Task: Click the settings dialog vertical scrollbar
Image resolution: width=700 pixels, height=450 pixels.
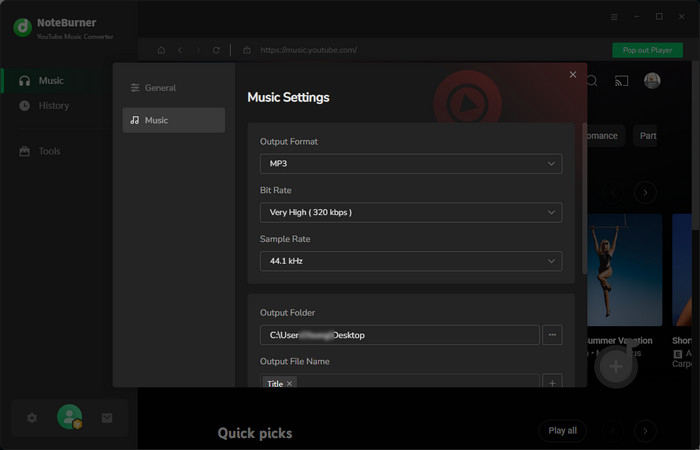Action: 584,200
